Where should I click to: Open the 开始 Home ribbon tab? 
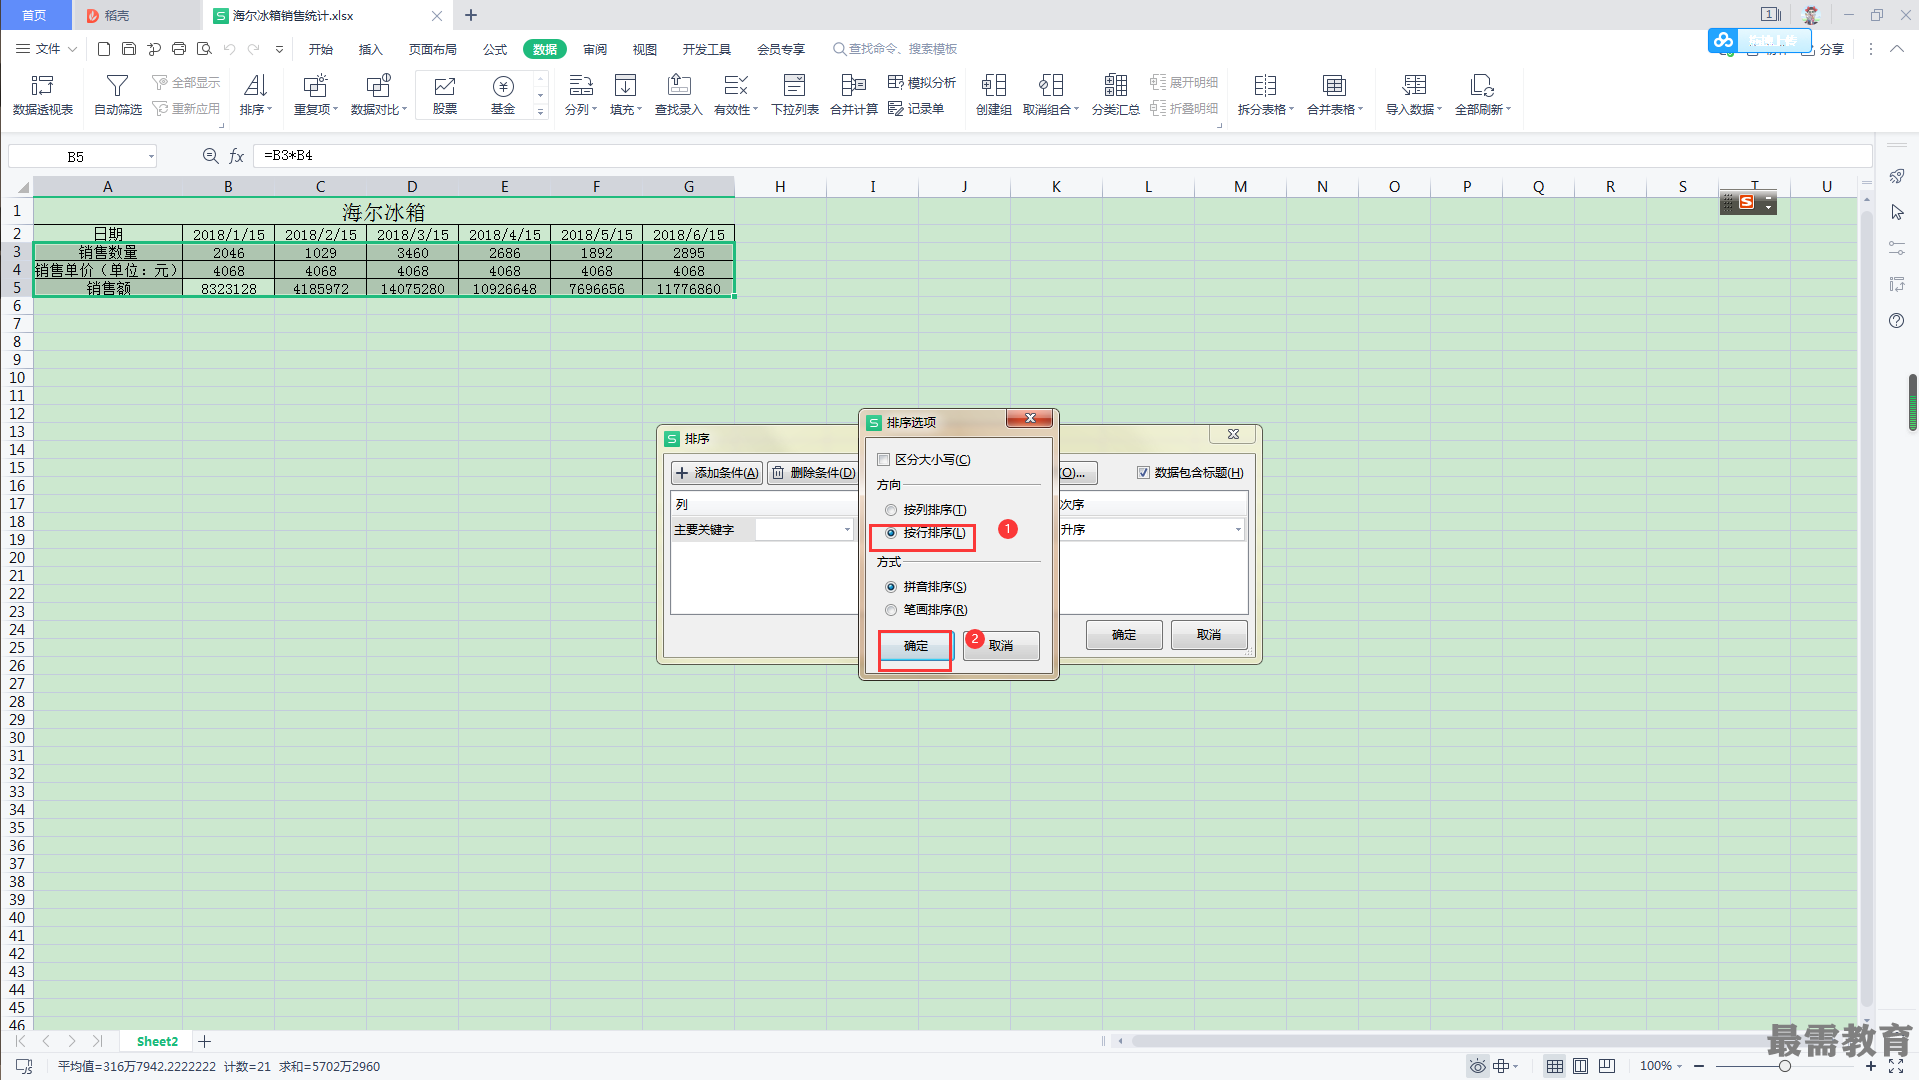tap(321, 49)
